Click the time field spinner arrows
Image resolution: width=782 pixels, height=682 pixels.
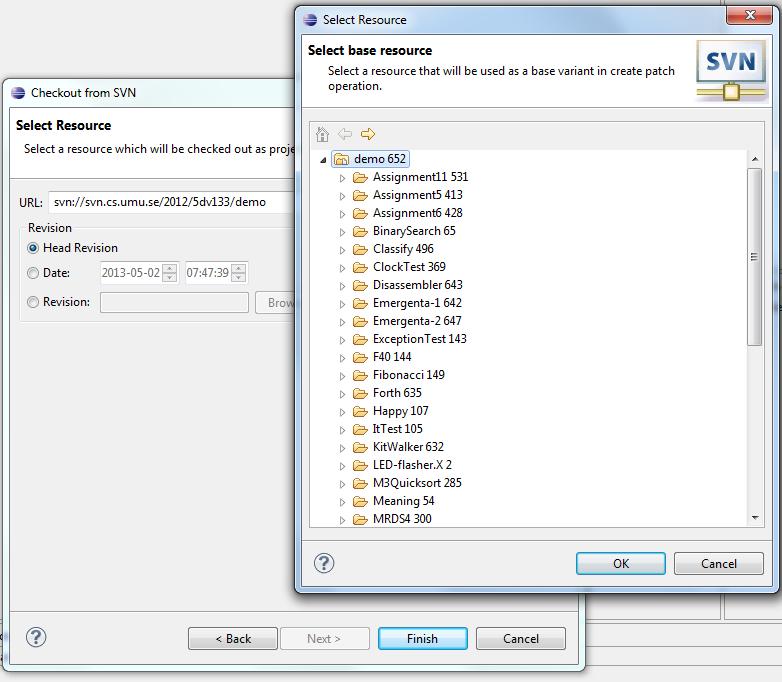pyautogui.click(x=239, y=273)
